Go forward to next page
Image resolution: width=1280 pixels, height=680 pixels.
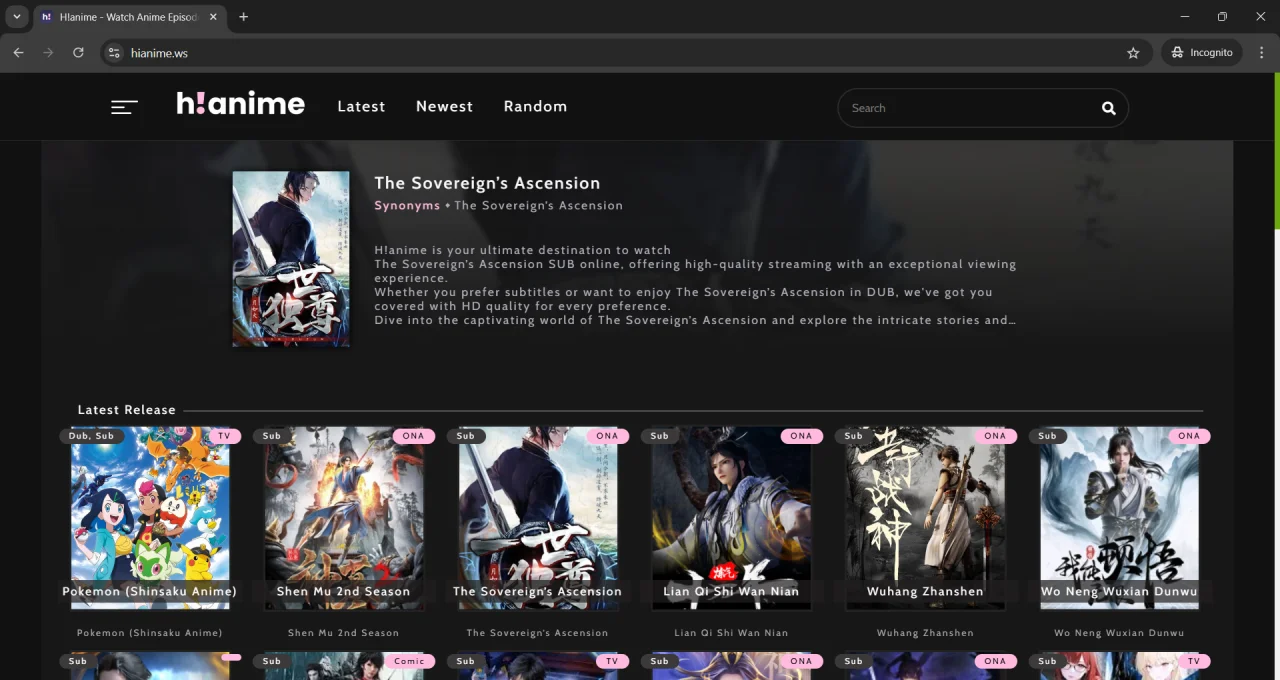[x=48, y=52]
